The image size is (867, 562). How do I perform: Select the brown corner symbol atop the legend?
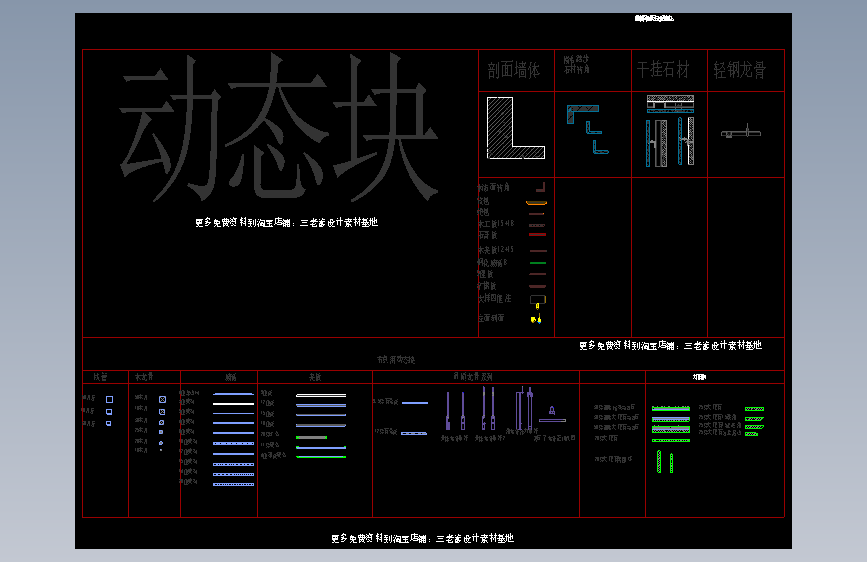click(541, 187)
